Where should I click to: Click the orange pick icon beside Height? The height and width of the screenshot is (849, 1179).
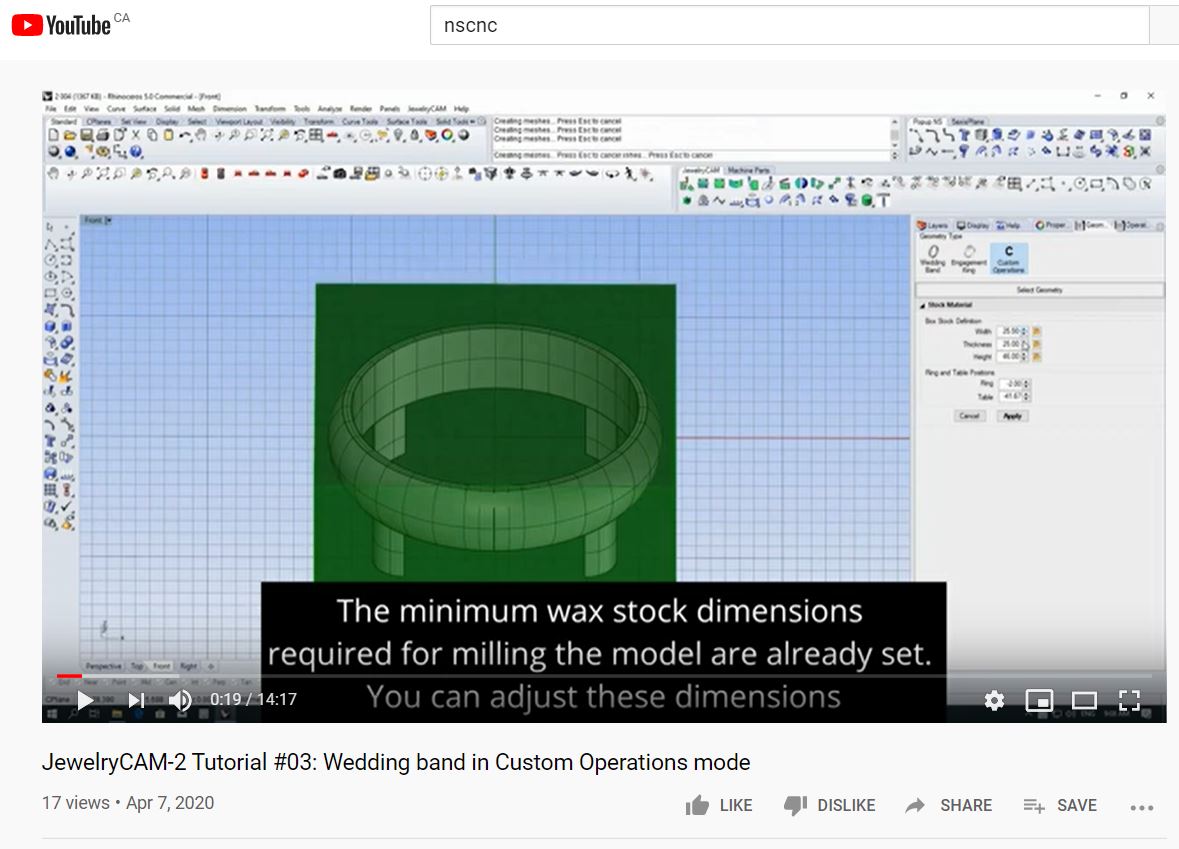pos(1036,356)
